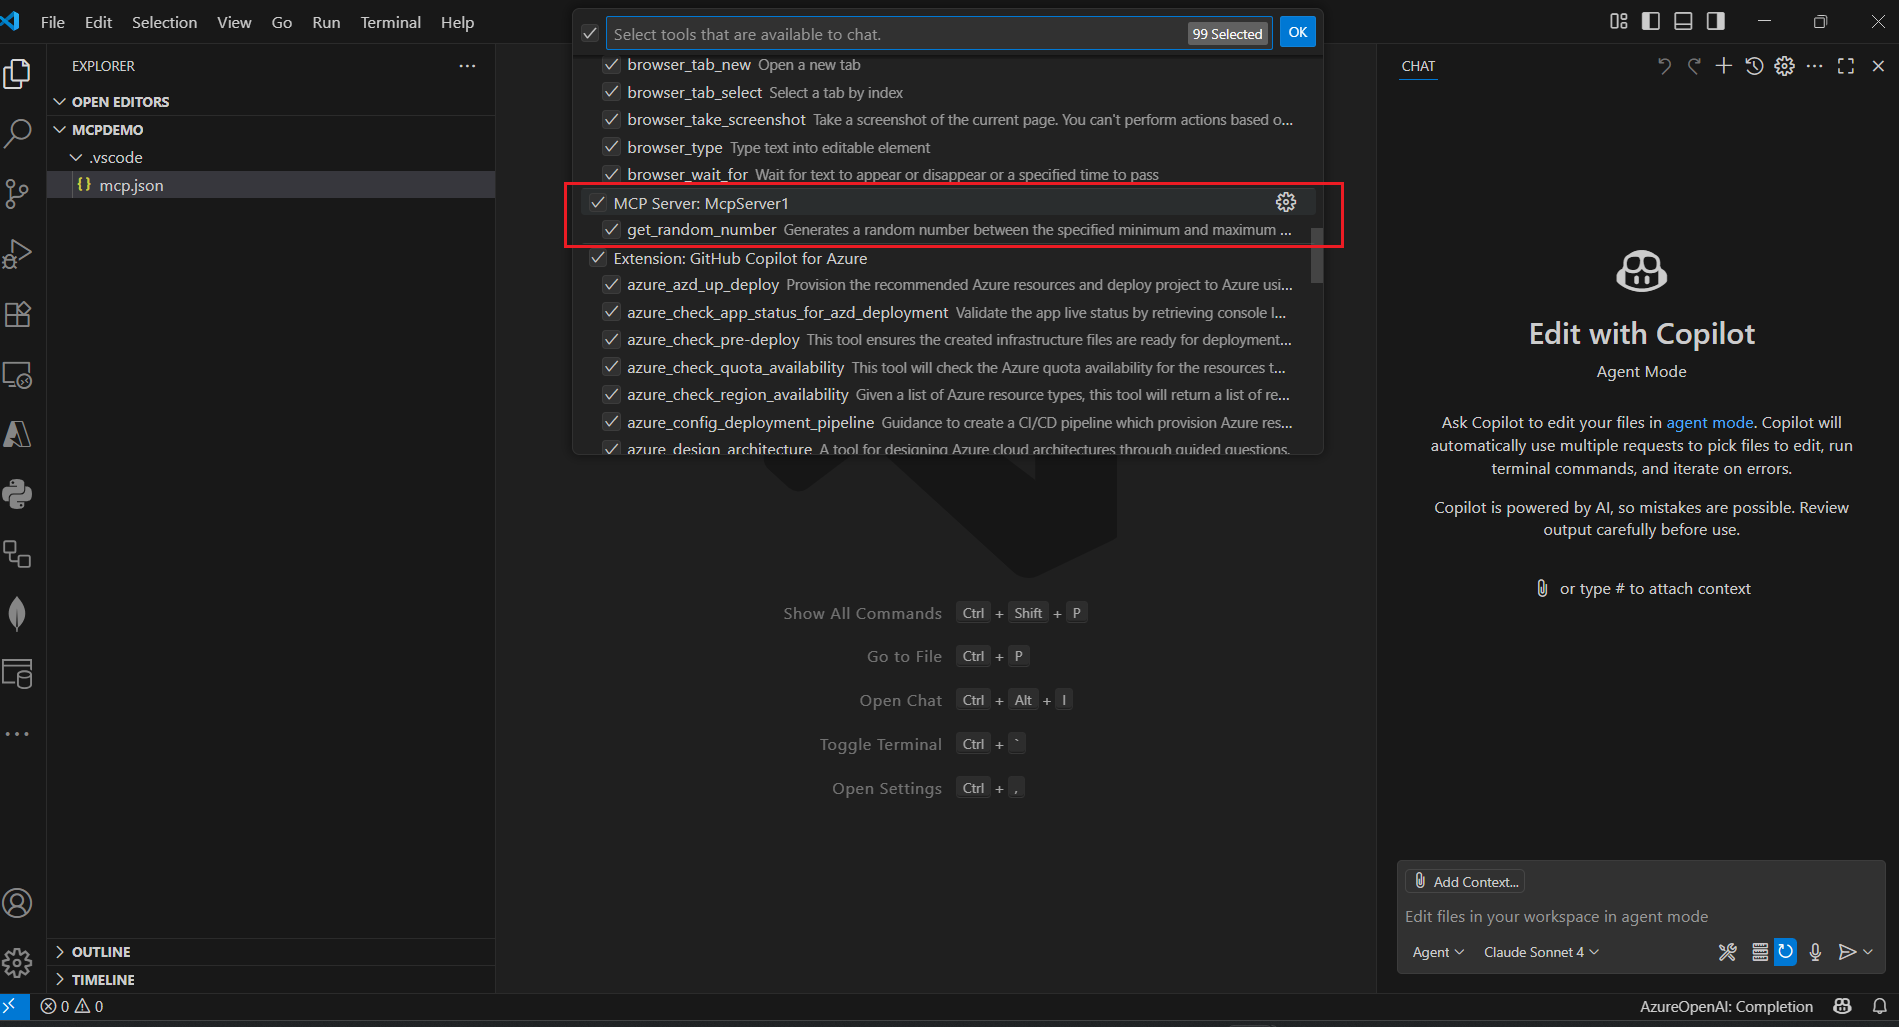Follow the agent mode link

tap(1709, 422)
